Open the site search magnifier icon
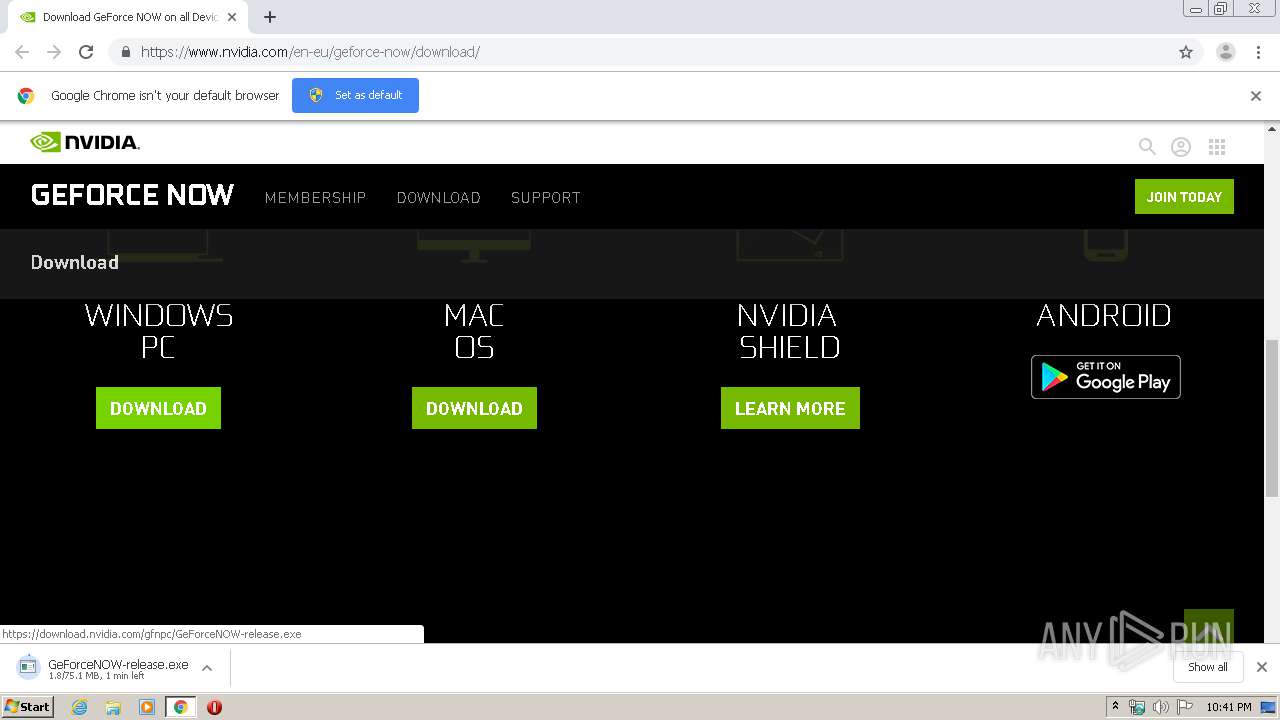The width and height of the screenshot is (1280, 720). pos(1147,147)
